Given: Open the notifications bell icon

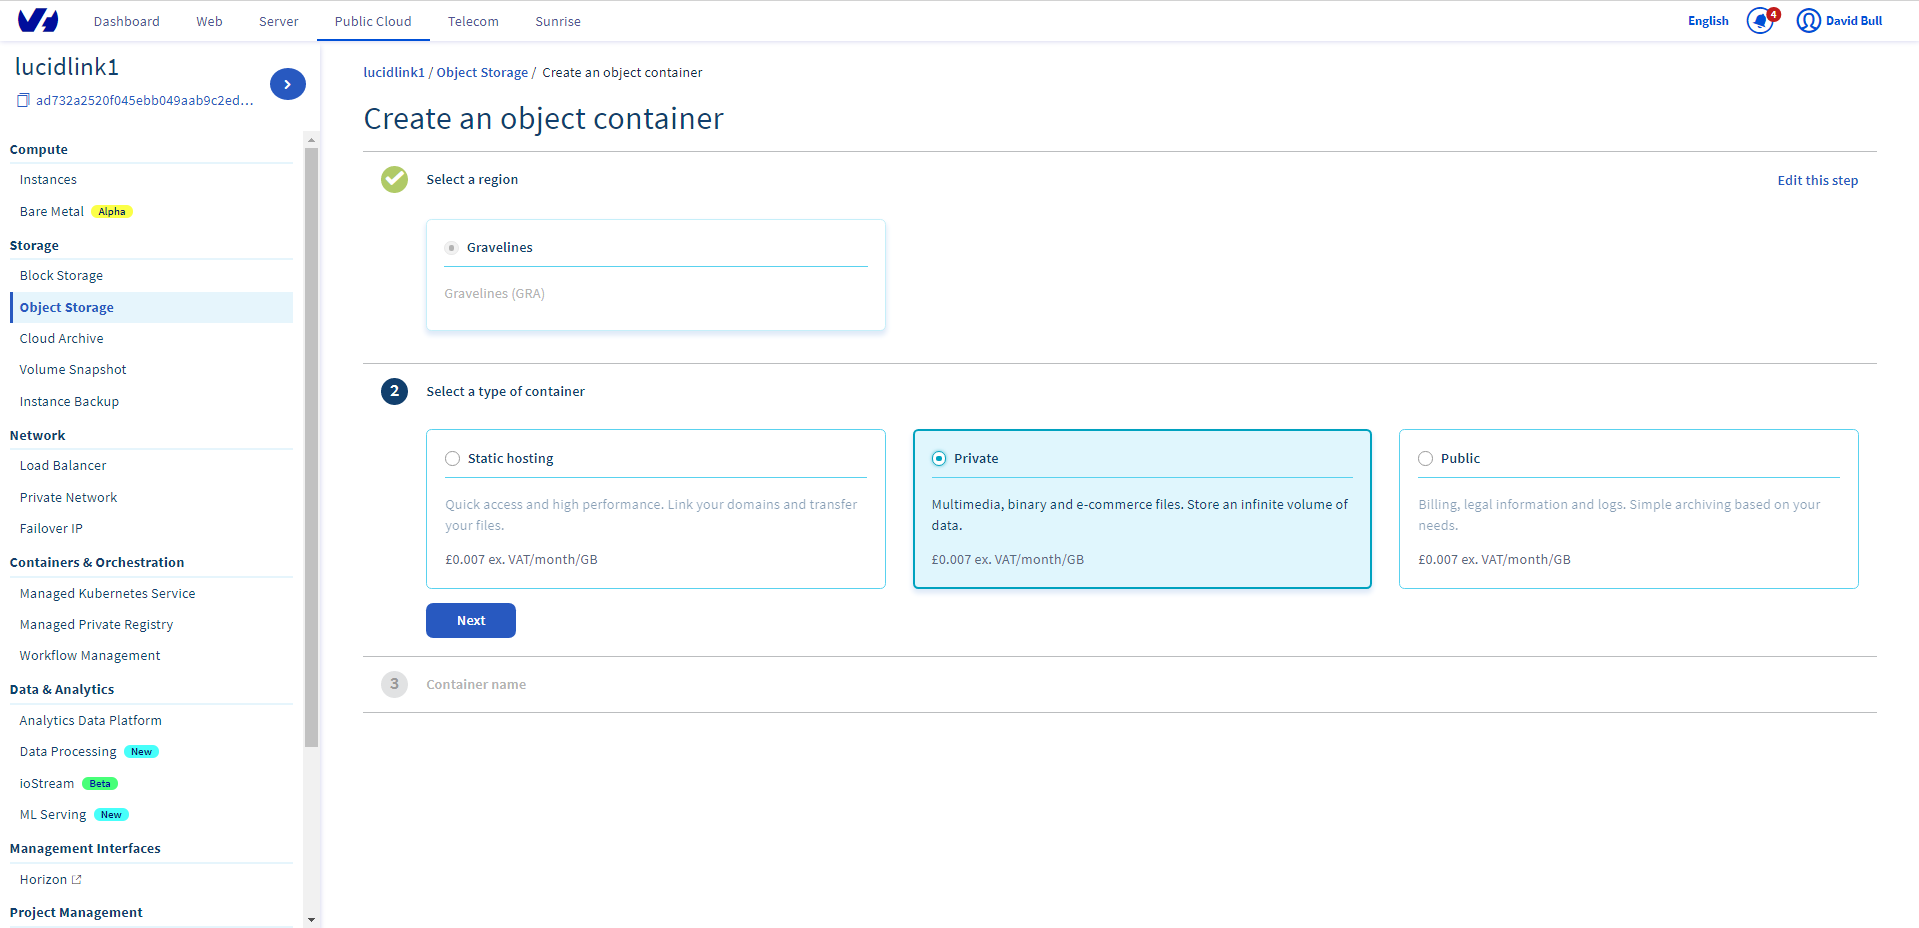Looking at the screenshot, I should tap(1760, 21).
